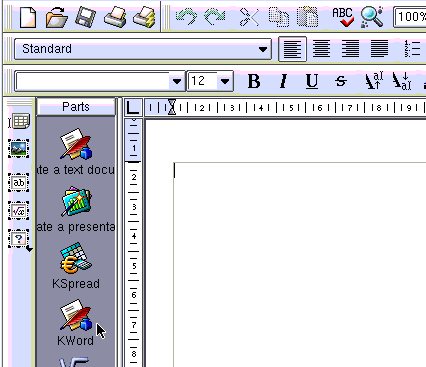Select the KSpread part
This screenshot has width=426, height=367.
76,266
